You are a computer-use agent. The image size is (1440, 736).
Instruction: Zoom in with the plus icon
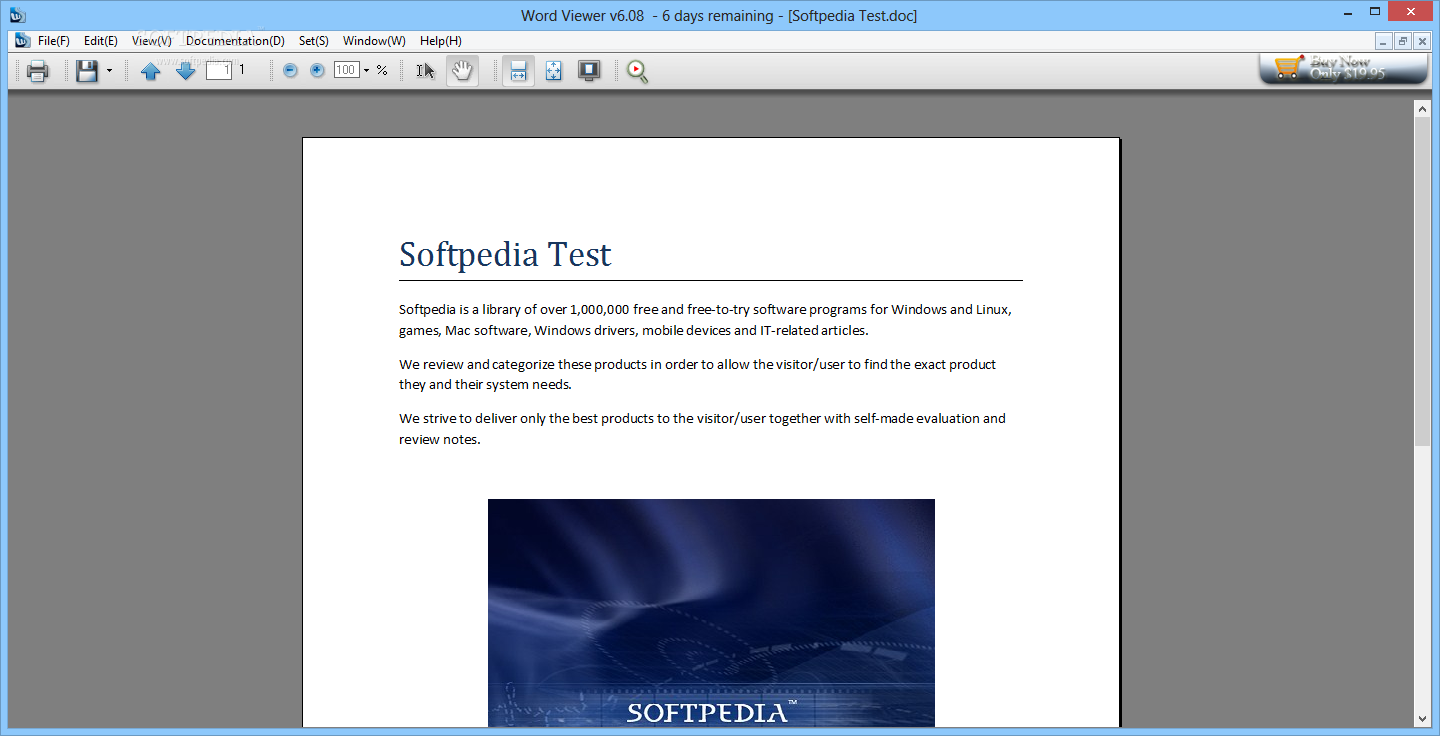(317, 70)
